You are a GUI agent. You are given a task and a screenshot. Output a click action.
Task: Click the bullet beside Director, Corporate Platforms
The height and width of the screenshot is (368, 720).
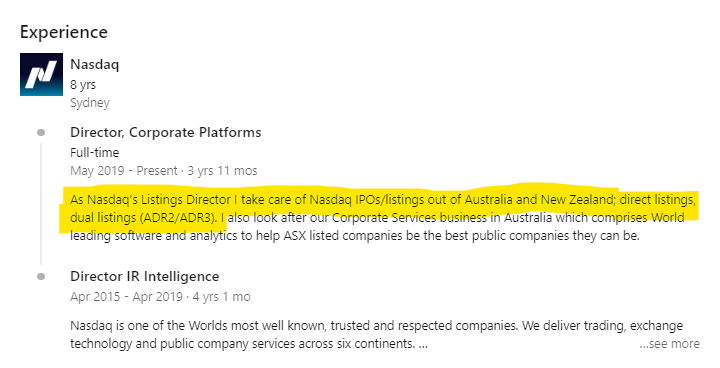pyautogui.click(x=41, y=133)
